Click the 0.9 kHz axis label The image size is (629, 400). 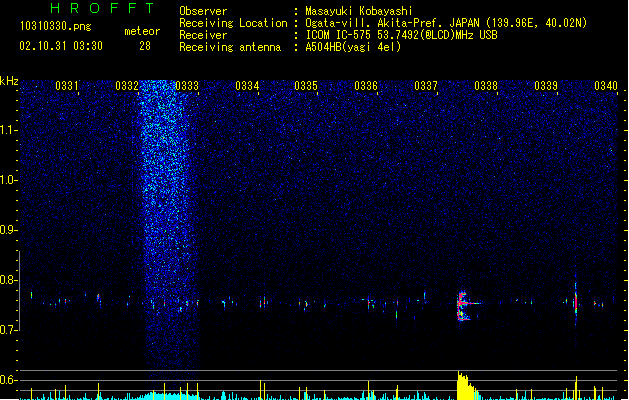click(x=8, y=230)
